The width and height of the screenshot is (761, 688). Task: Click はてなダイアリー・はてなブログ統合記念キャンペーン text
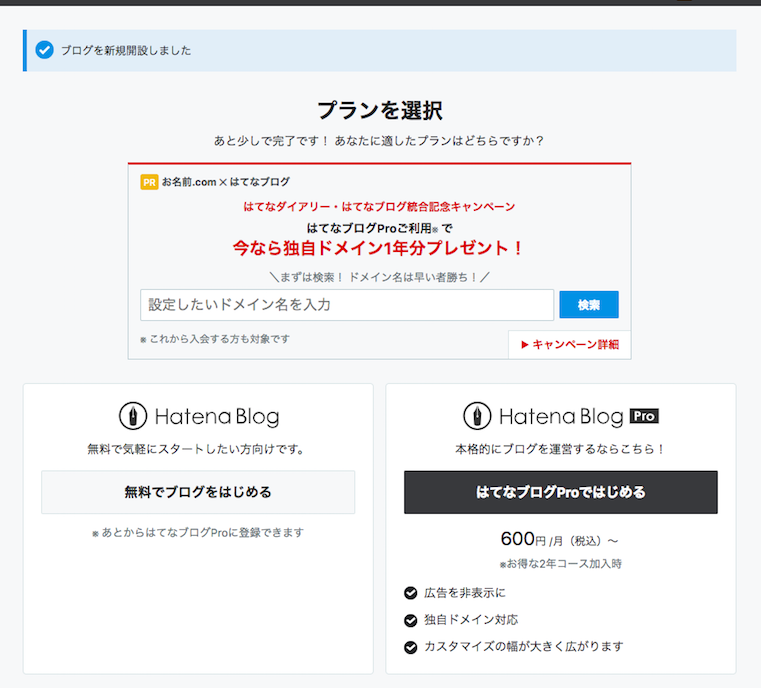379,207
